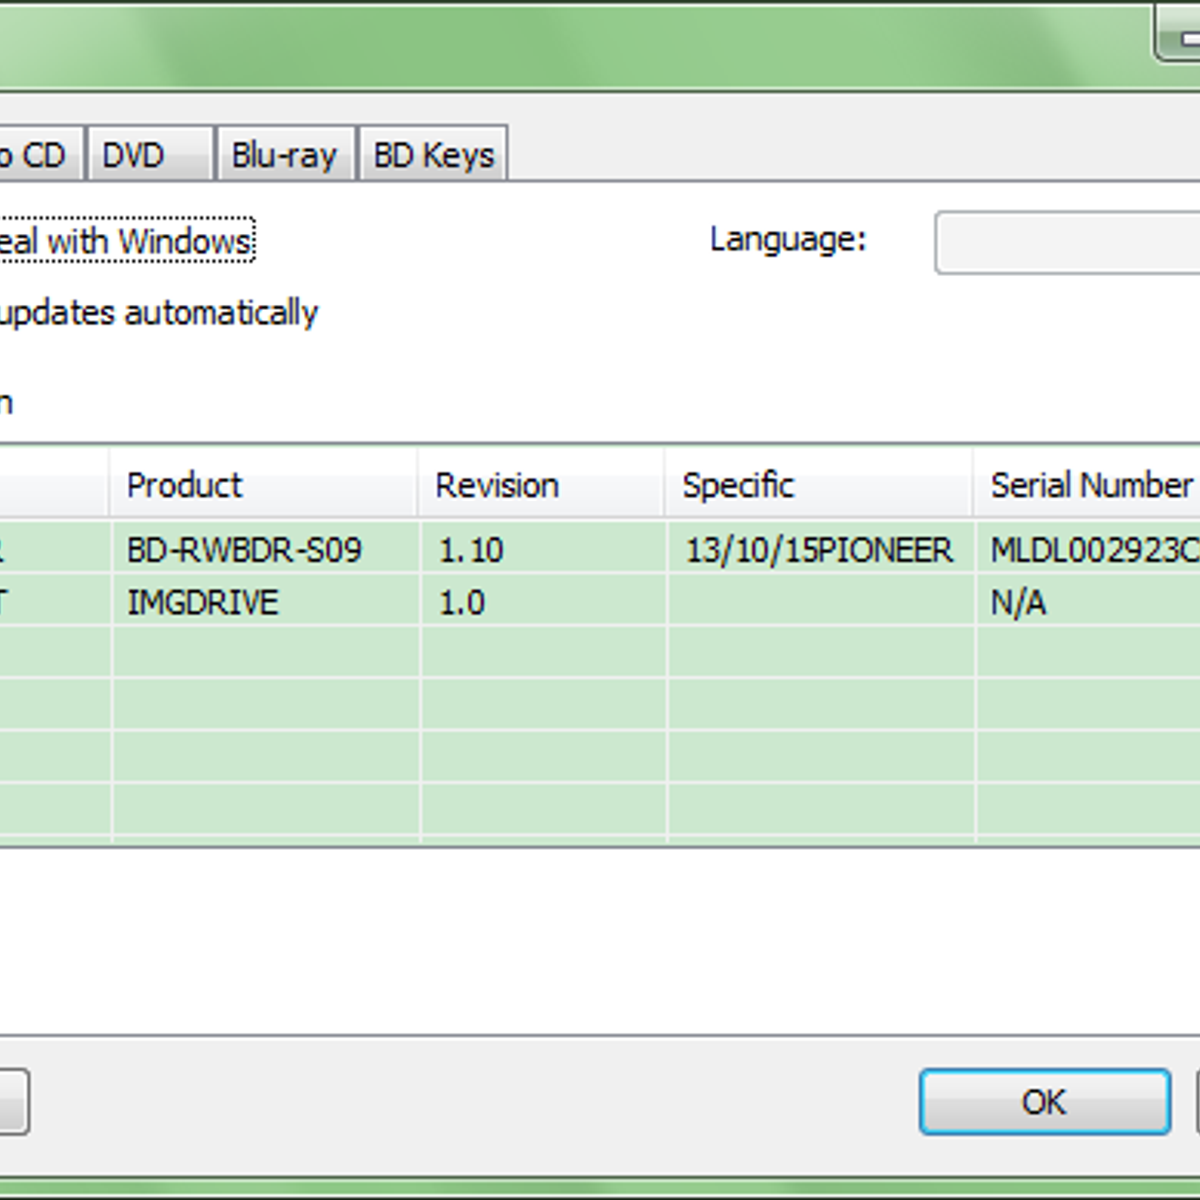Image resolution: width=1200 pixels, height=1200 pixels.
Task: Click the window control button at top right
Action: [1180, 35]
